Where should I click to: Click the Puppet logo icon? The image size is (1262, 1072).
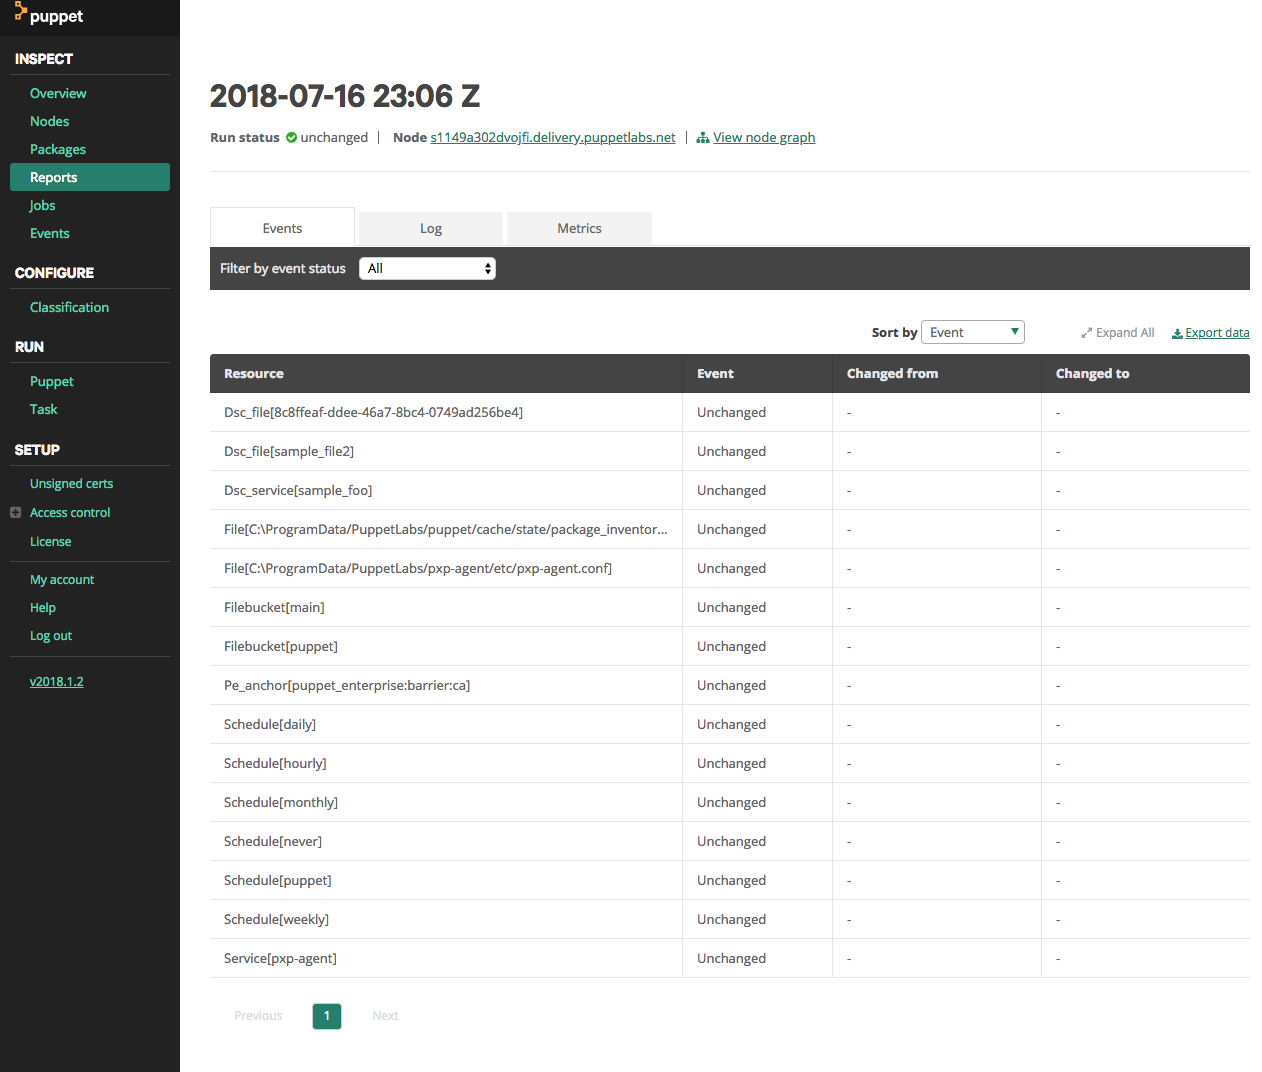pyautogui.click(x=20, y=12)
